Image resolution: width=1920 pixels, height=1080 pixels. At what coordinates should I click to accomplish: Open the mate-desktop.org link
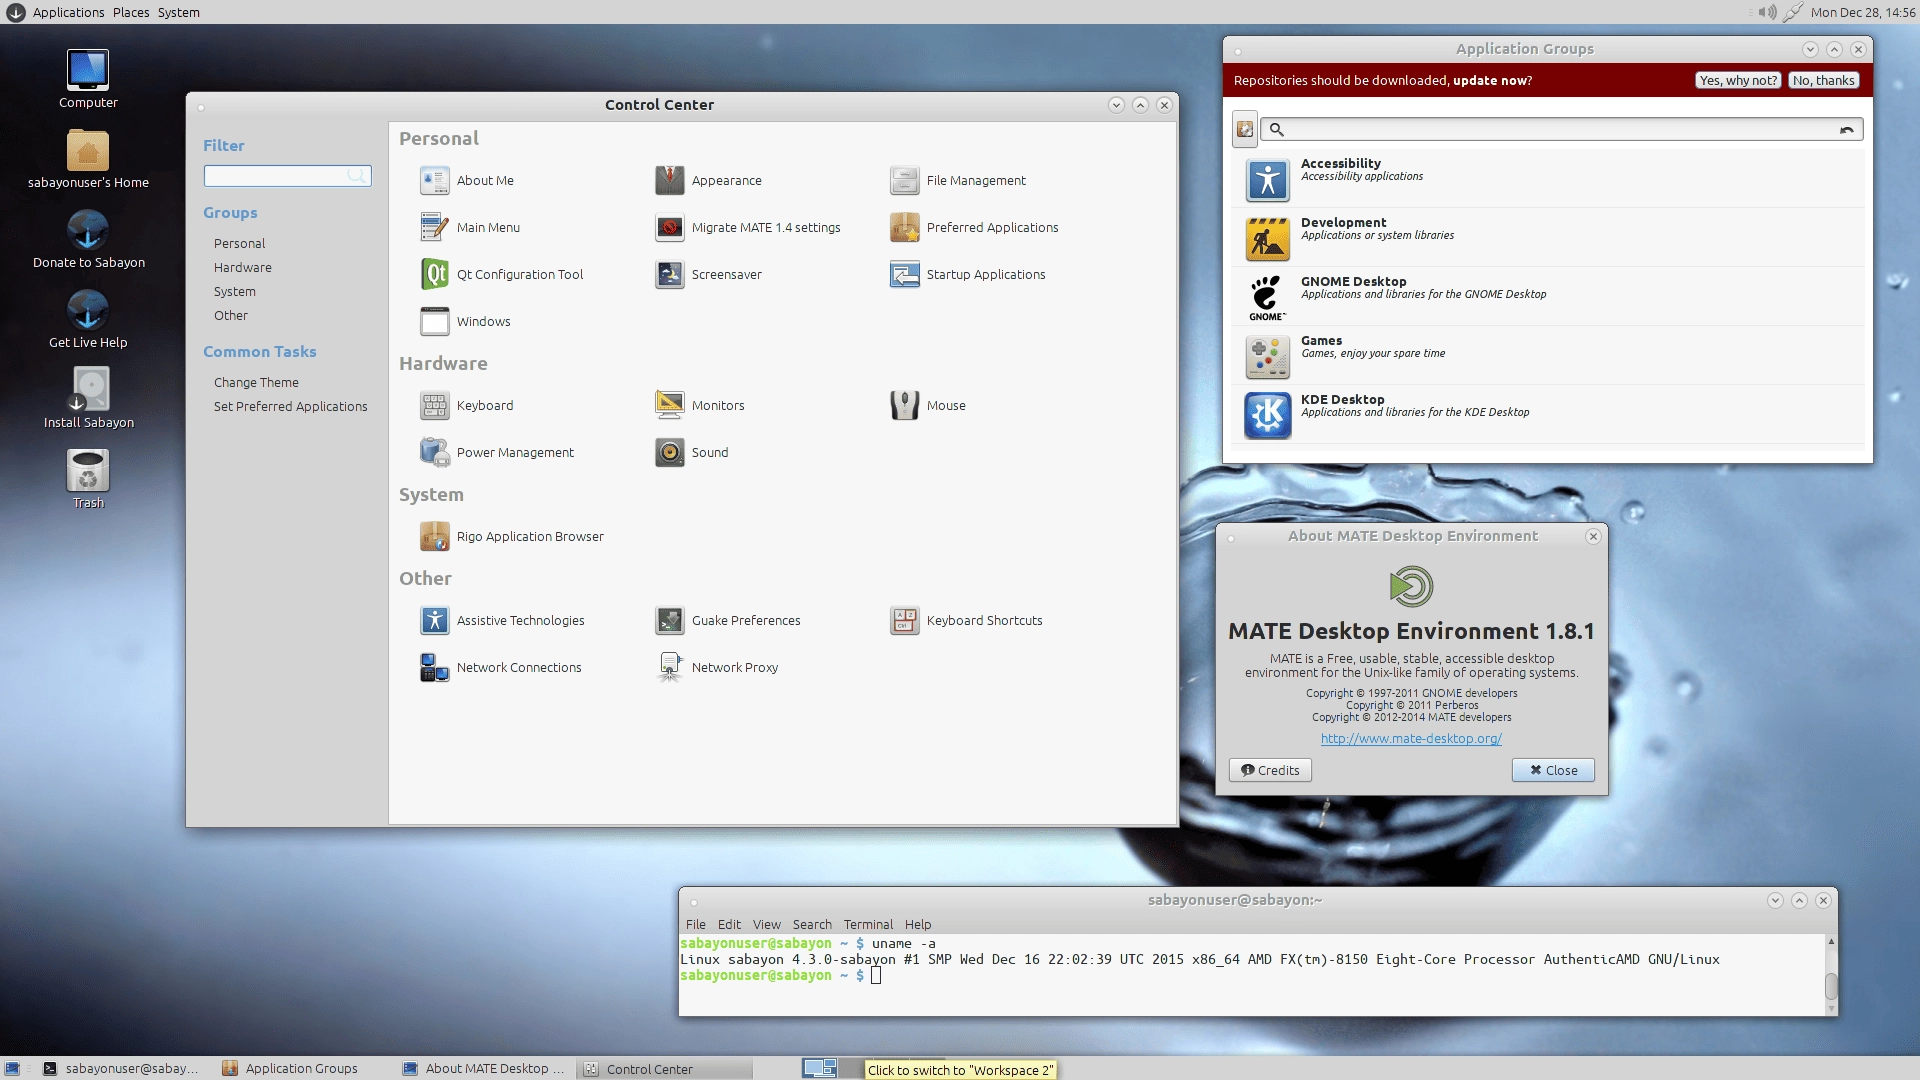(1411, 739)
